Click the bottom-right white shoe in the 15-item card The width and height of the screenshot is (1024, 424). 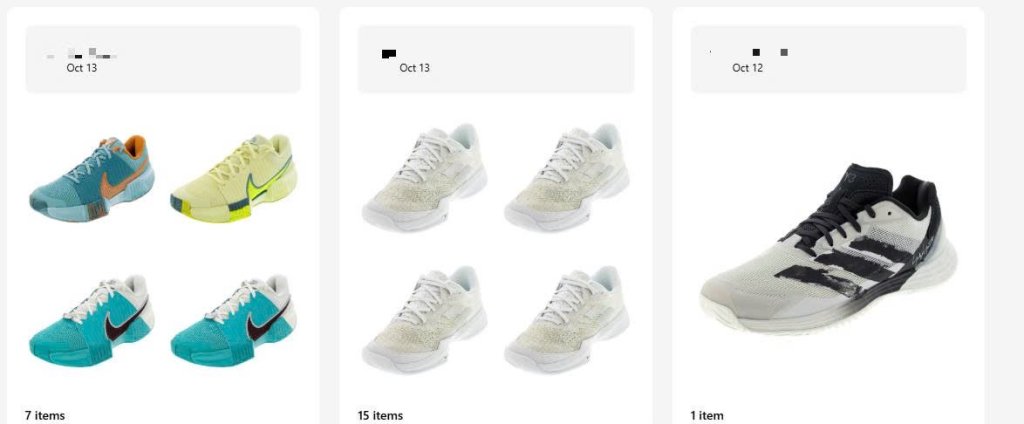567,318
